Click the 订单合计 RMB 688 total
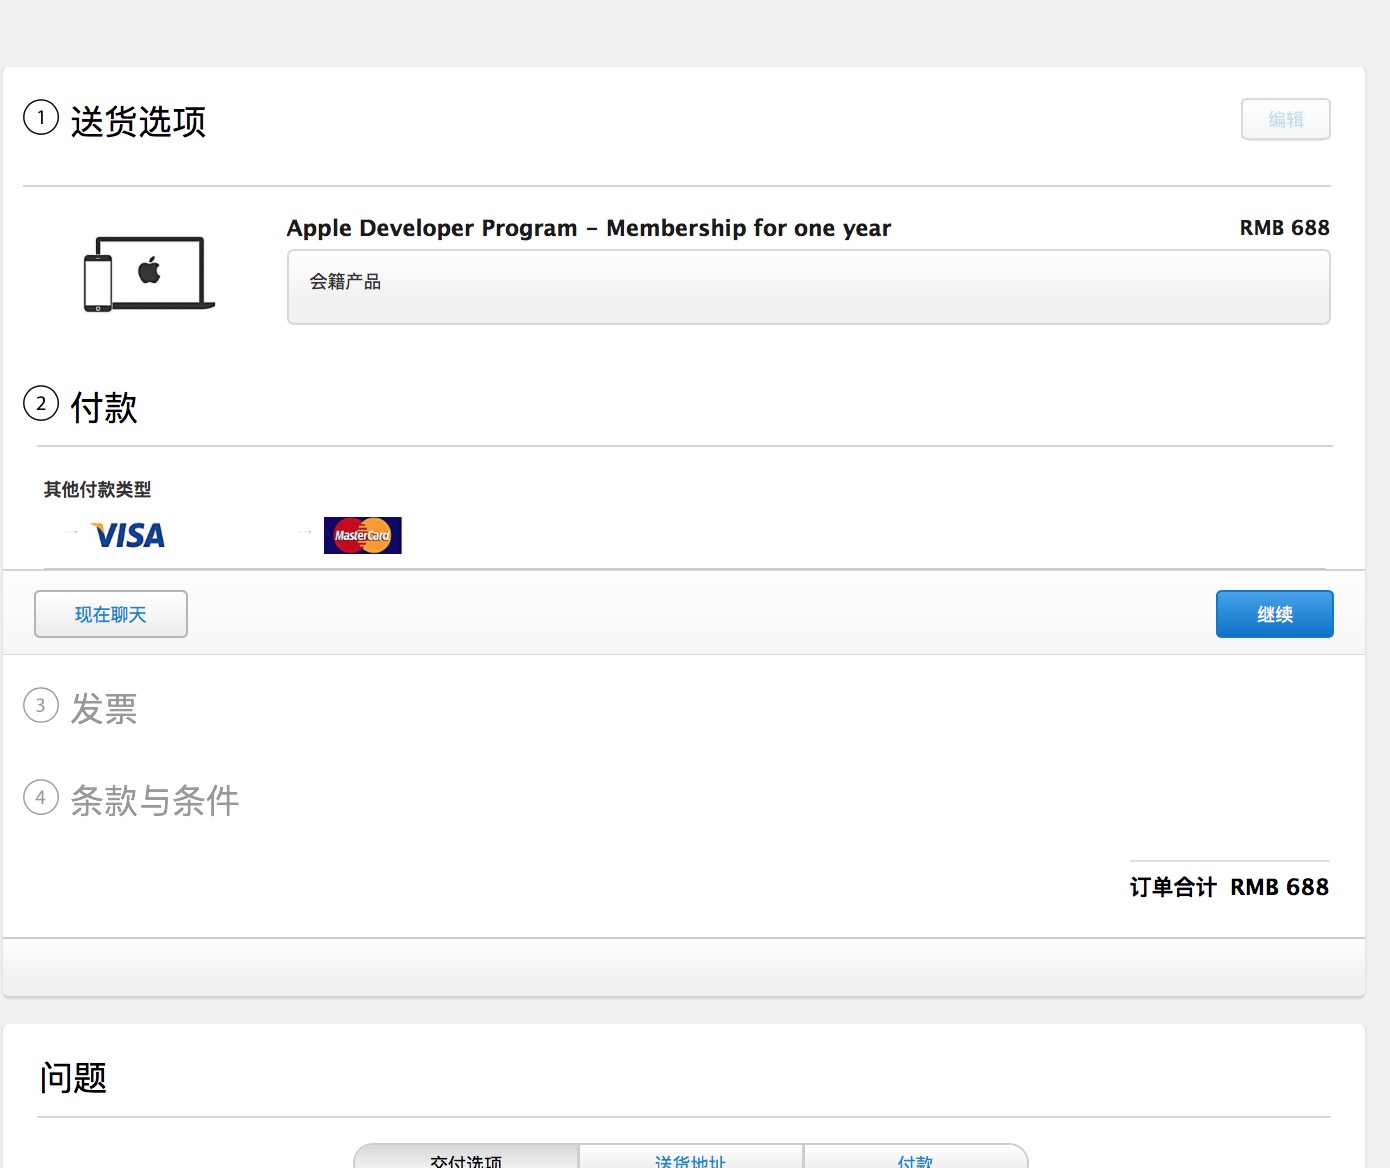1390x1168 pixels. click(x=1230, y=887)
